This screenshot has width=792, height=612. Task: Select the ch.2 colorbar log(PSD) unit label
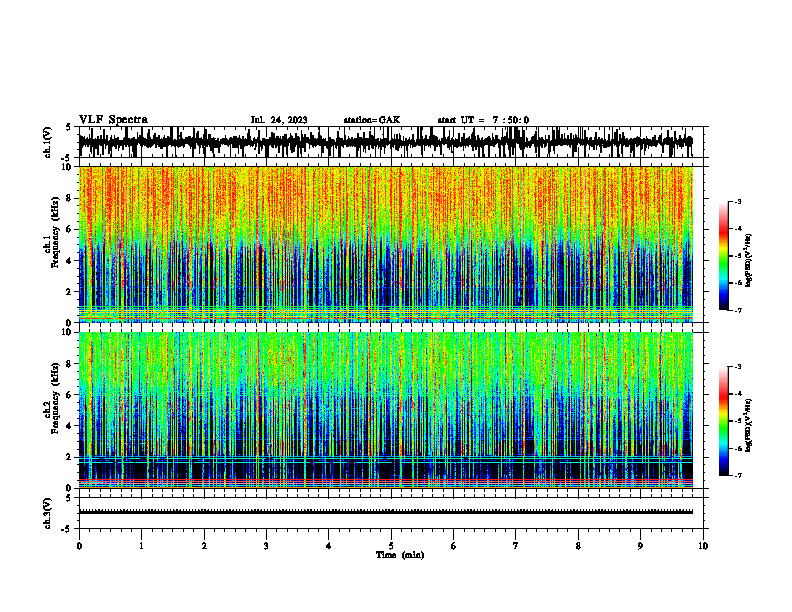click(x=749, y=425)
